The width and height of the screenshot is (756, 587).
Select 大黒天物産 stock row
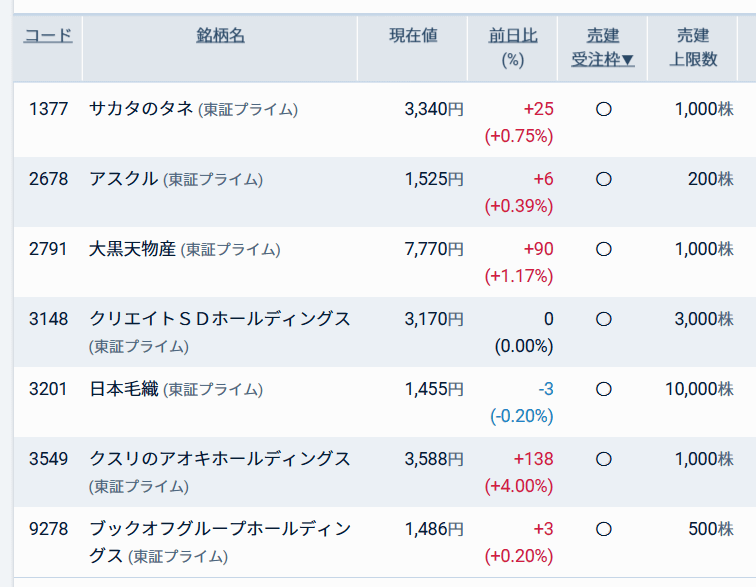click(x=385, y=262)
